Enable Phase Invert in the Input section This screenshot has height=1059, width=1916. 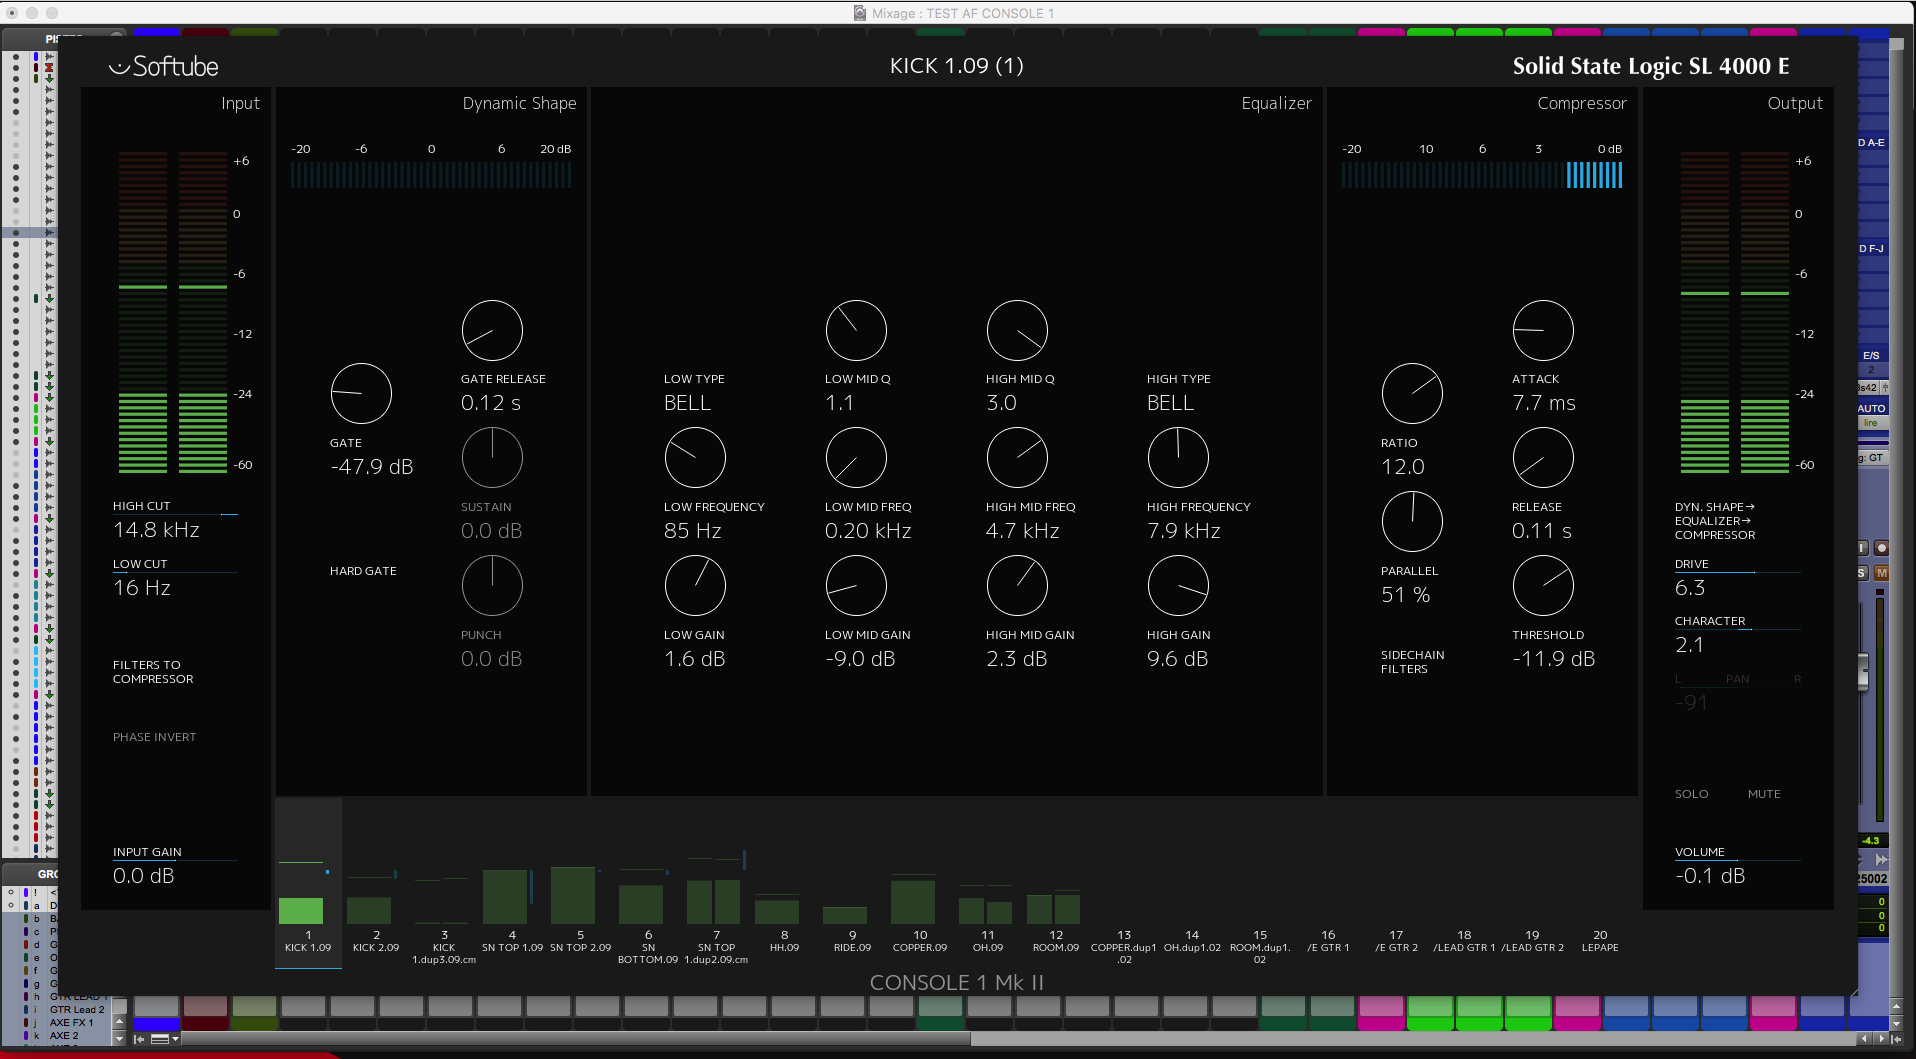(x=154, y=737)
